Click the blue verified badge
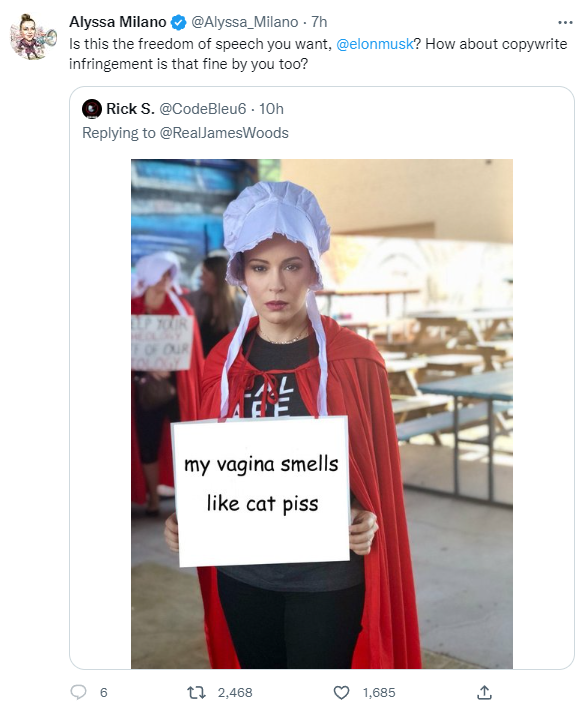The image size is (579, 712). 178,22
